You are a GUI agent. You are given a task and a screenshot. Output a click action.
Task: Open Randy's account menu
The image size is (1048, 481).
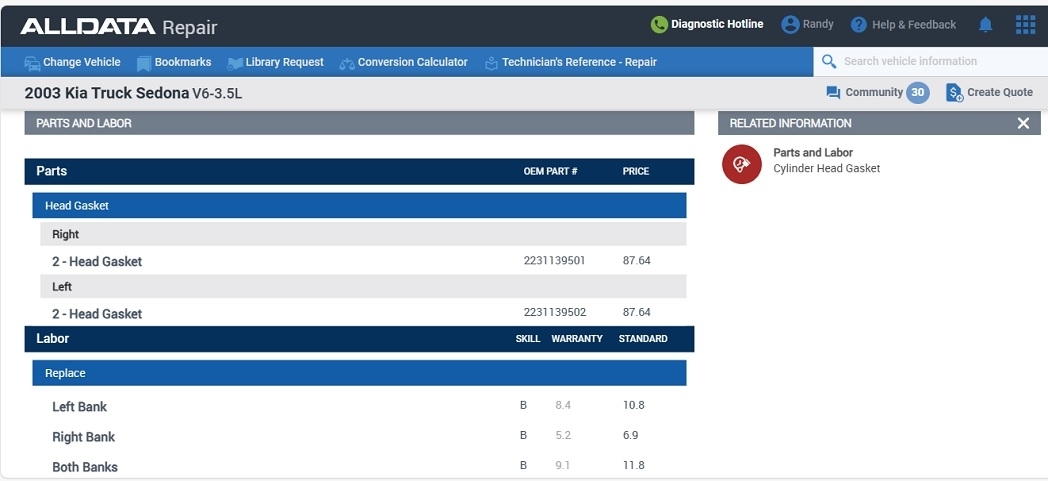tap(817, 24)
